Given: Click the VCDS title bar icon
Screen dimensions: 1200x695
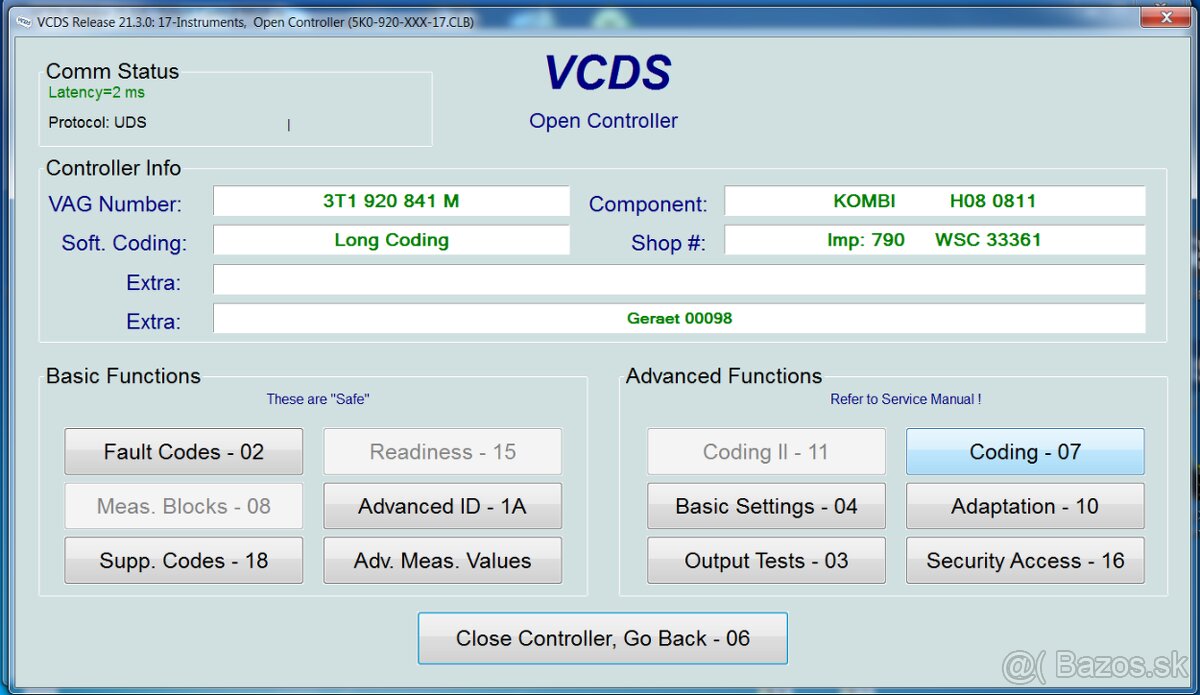Looking at the screenshot, I should 24,21.
